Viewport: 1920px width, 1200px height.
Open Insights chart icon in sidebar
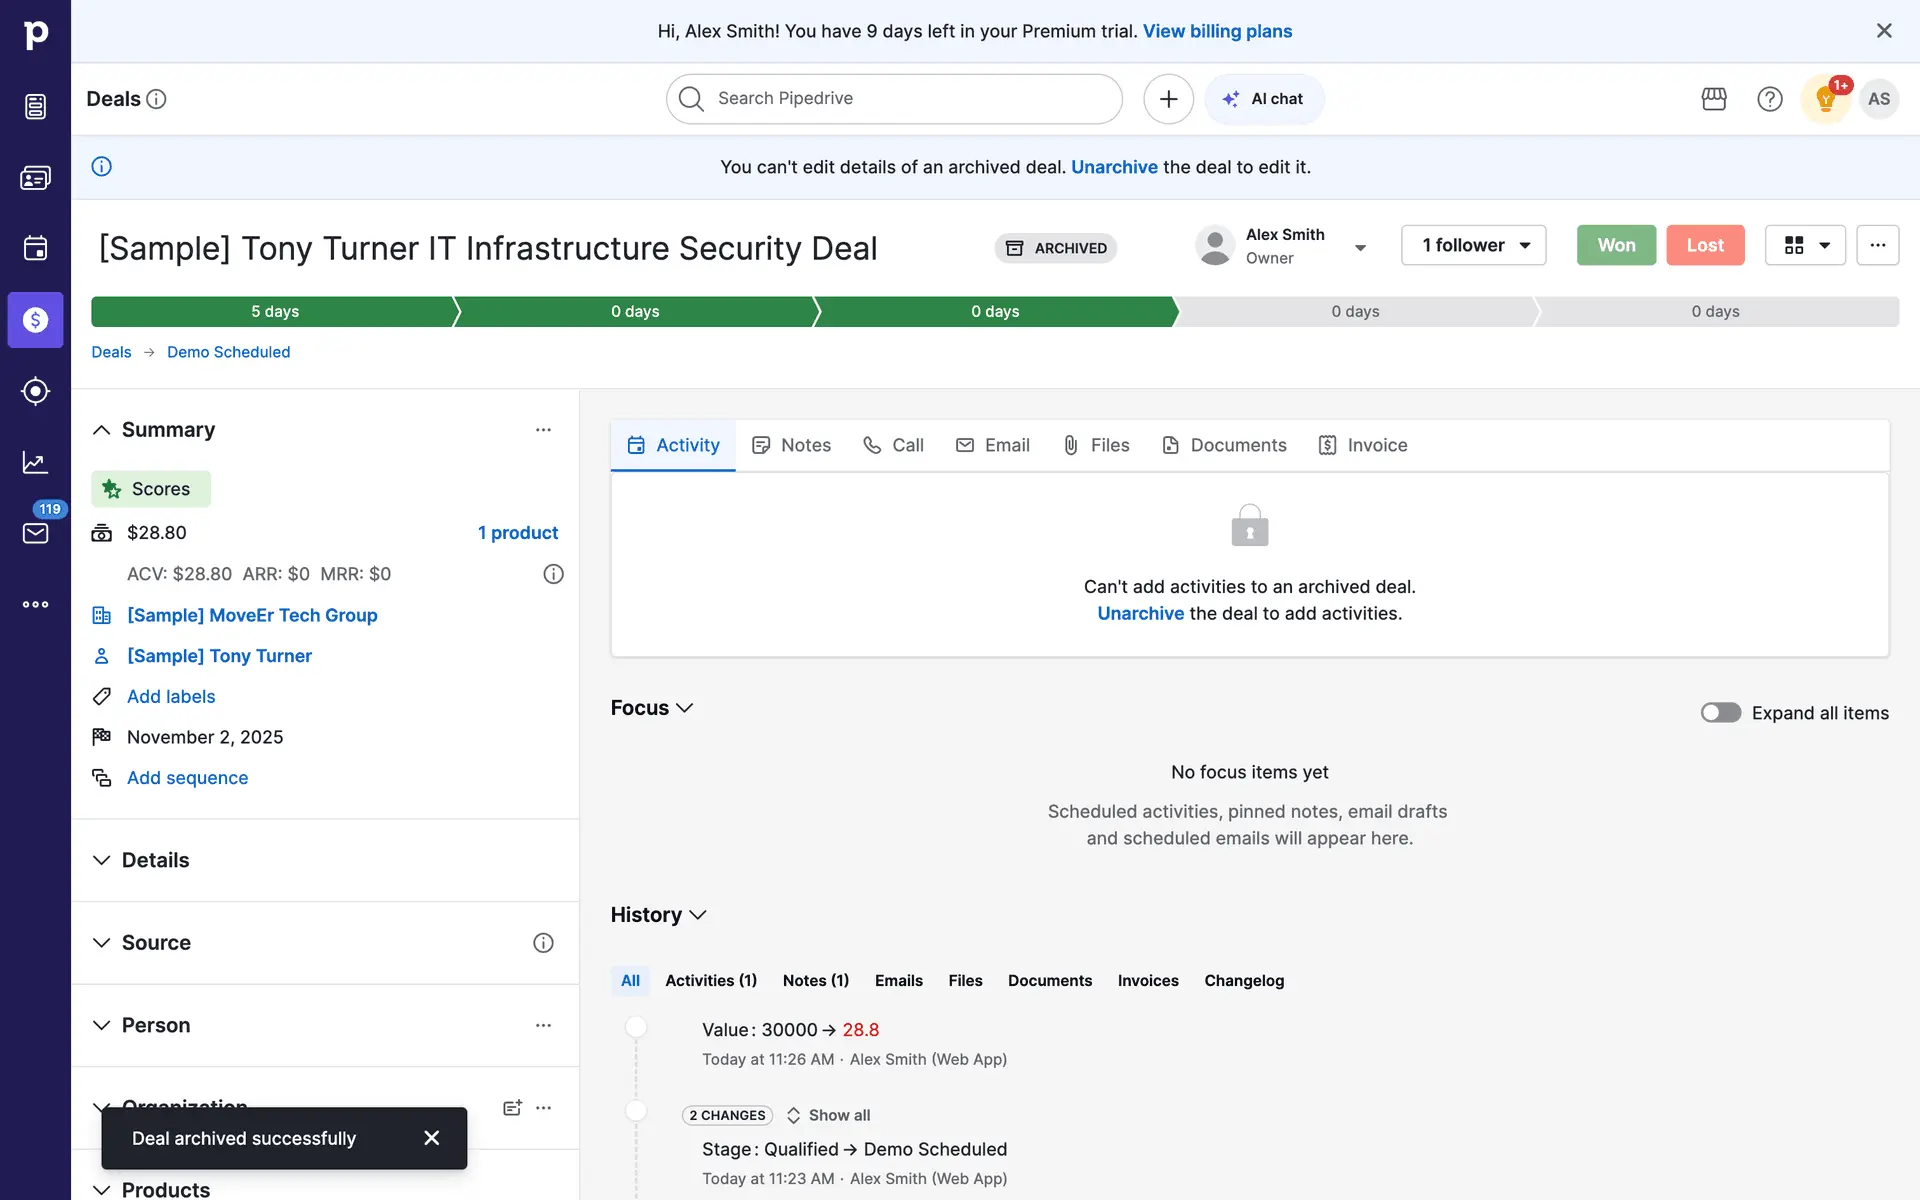(35, 462)
